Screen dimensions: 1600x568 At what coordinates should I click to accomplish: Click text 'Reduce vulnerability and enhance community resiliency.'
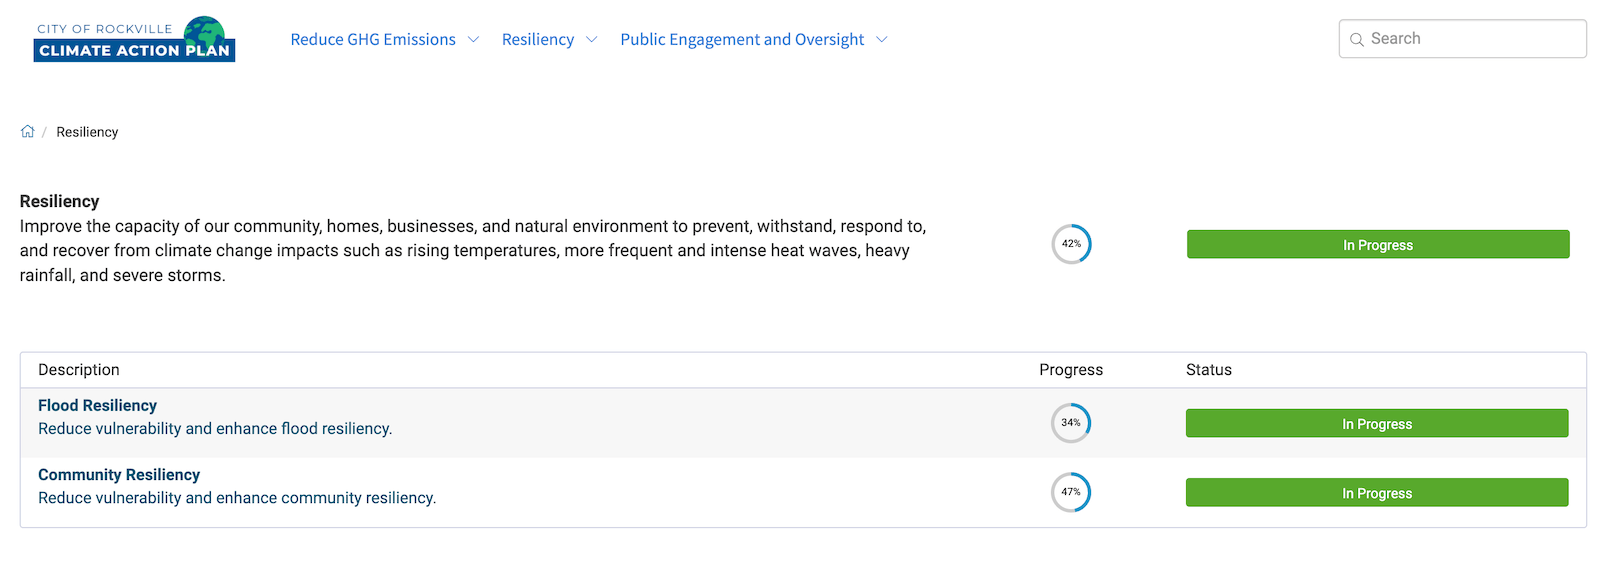pos(237,497)
